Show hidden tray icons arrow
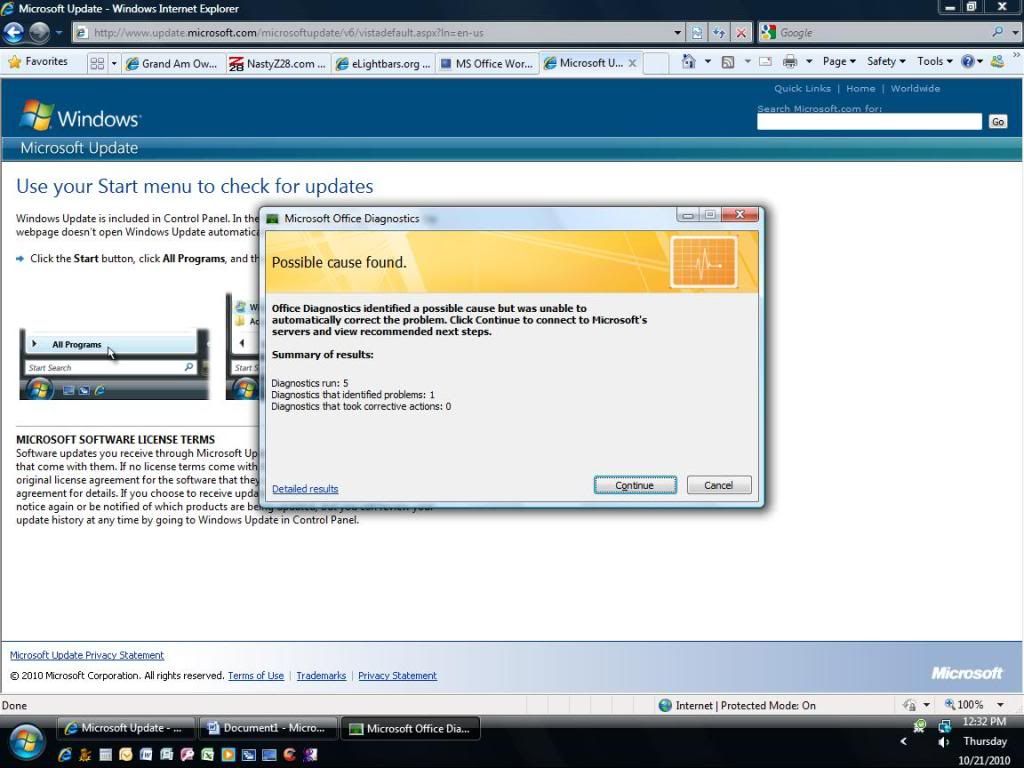1024x768 pixels. [903, 741]
